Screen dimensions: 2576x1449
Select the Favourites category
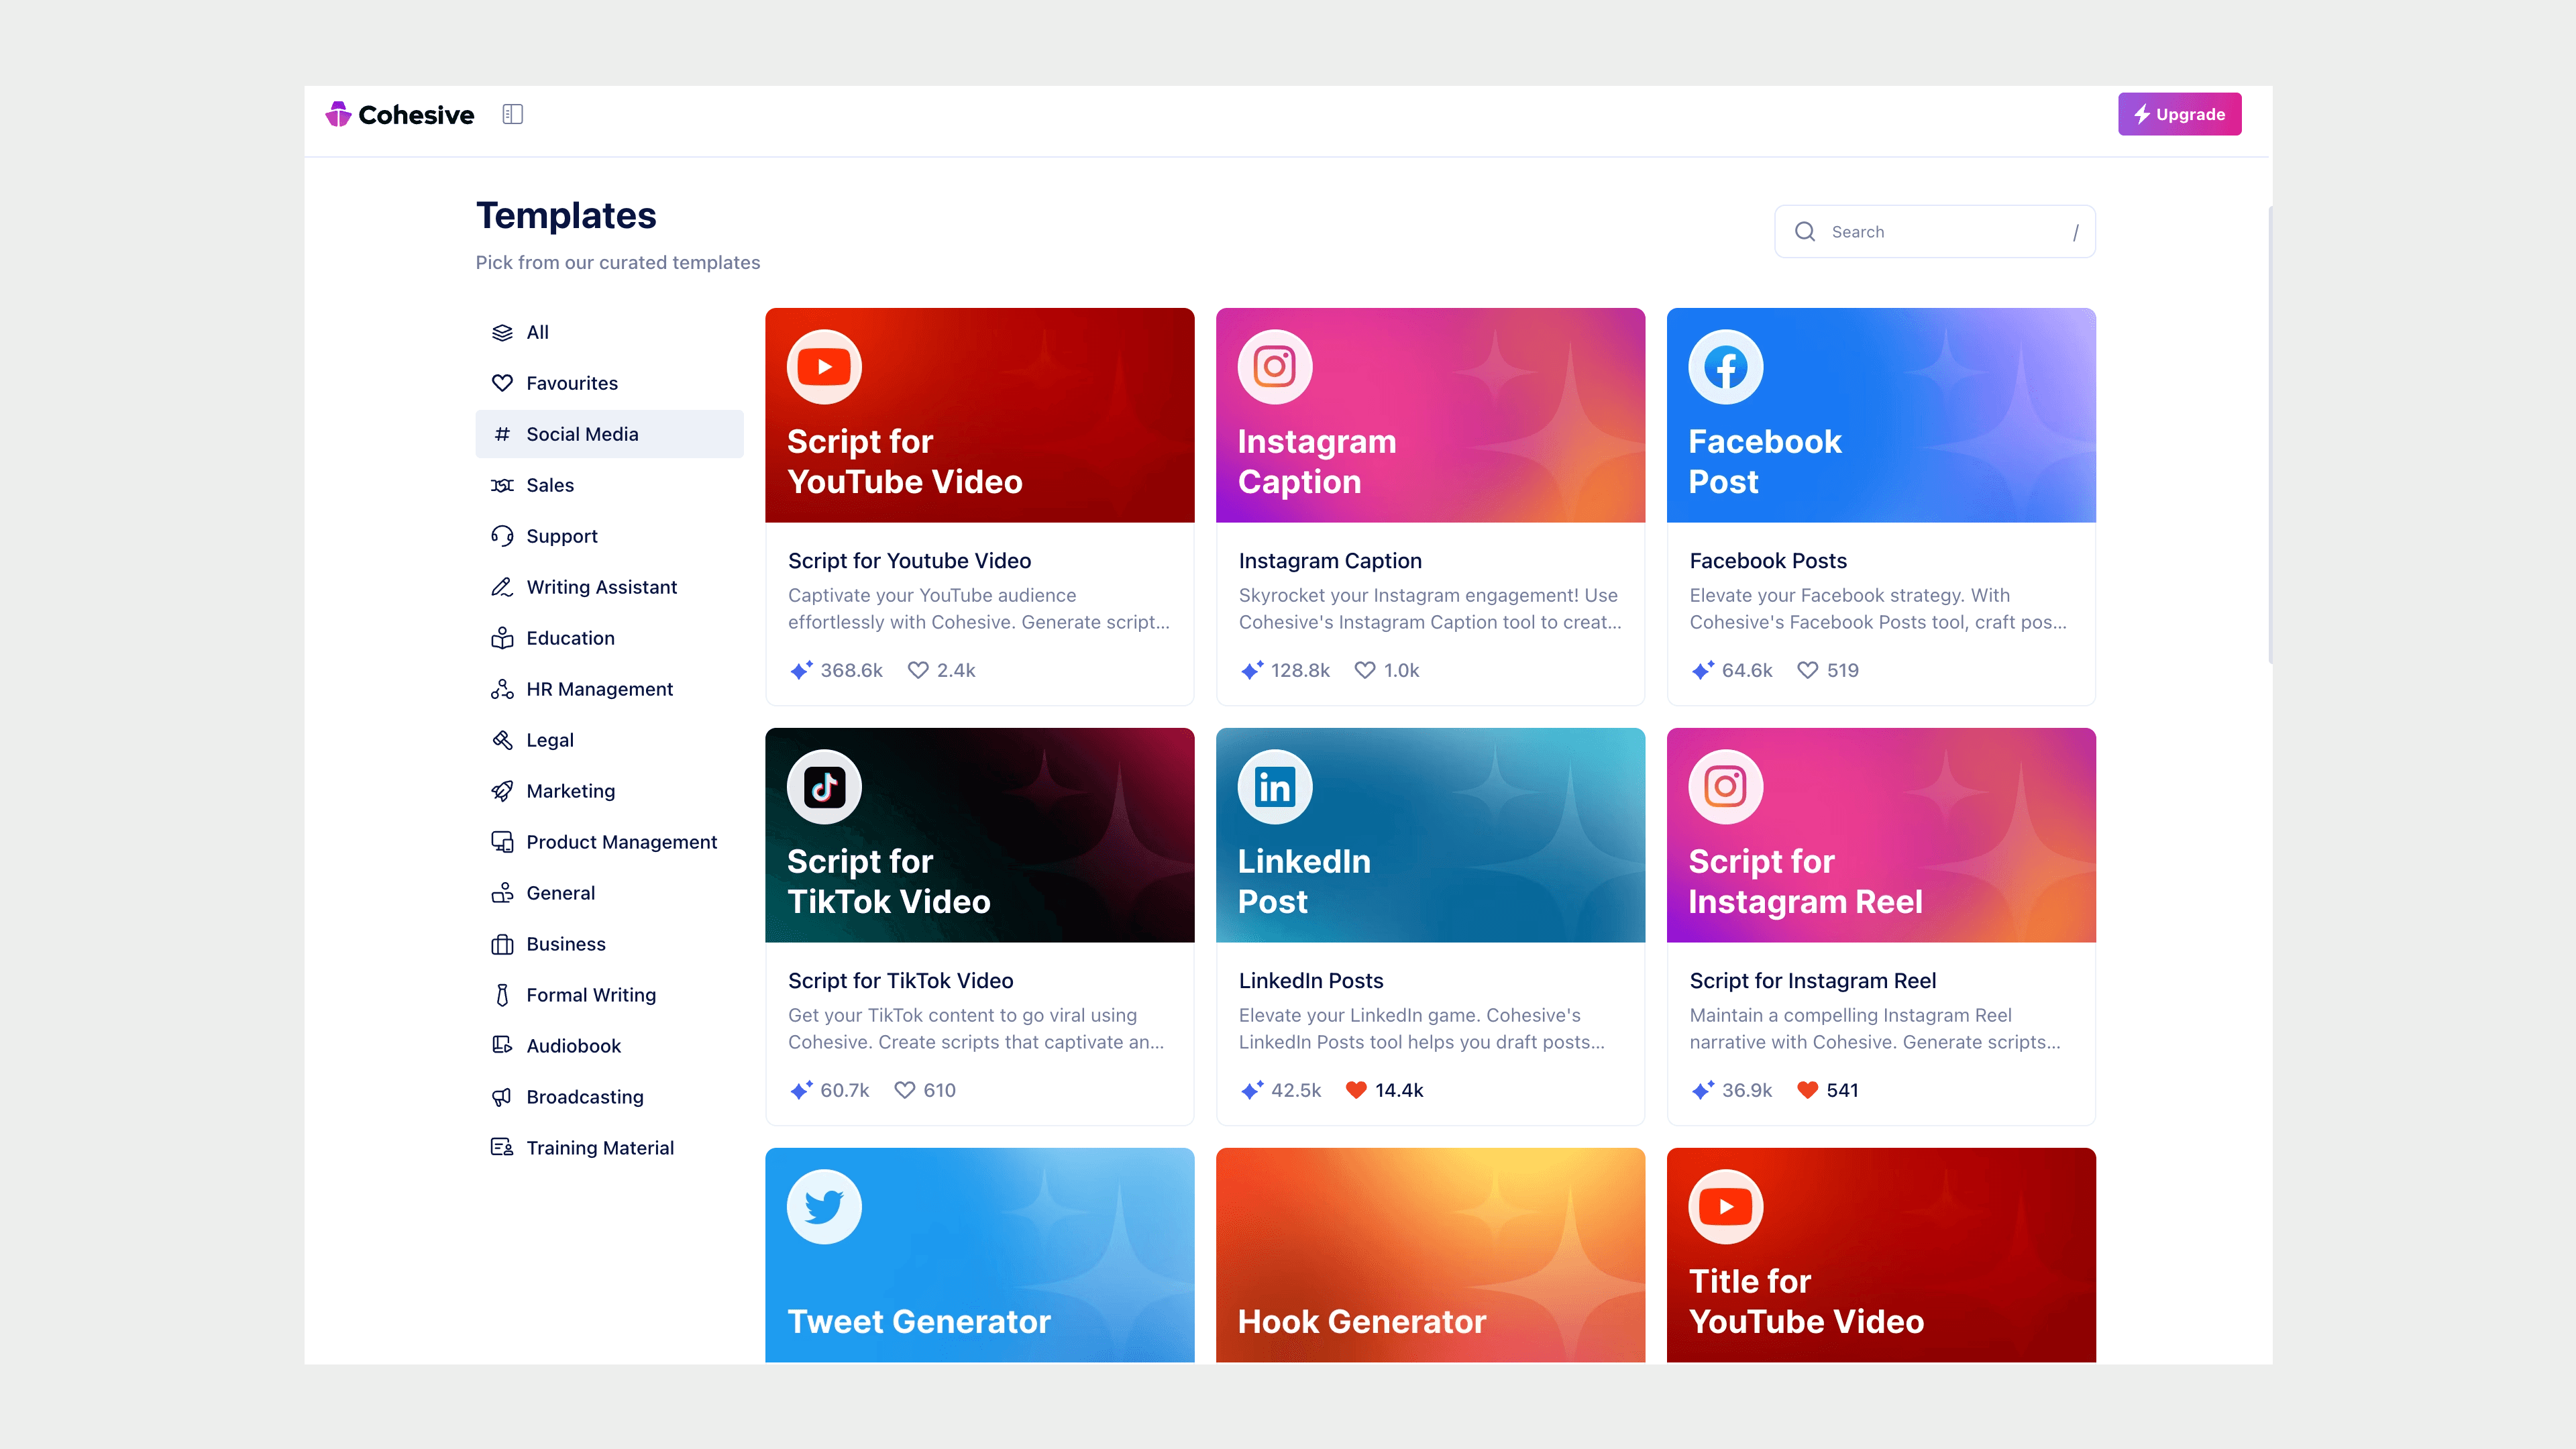(x=571, y=383)
